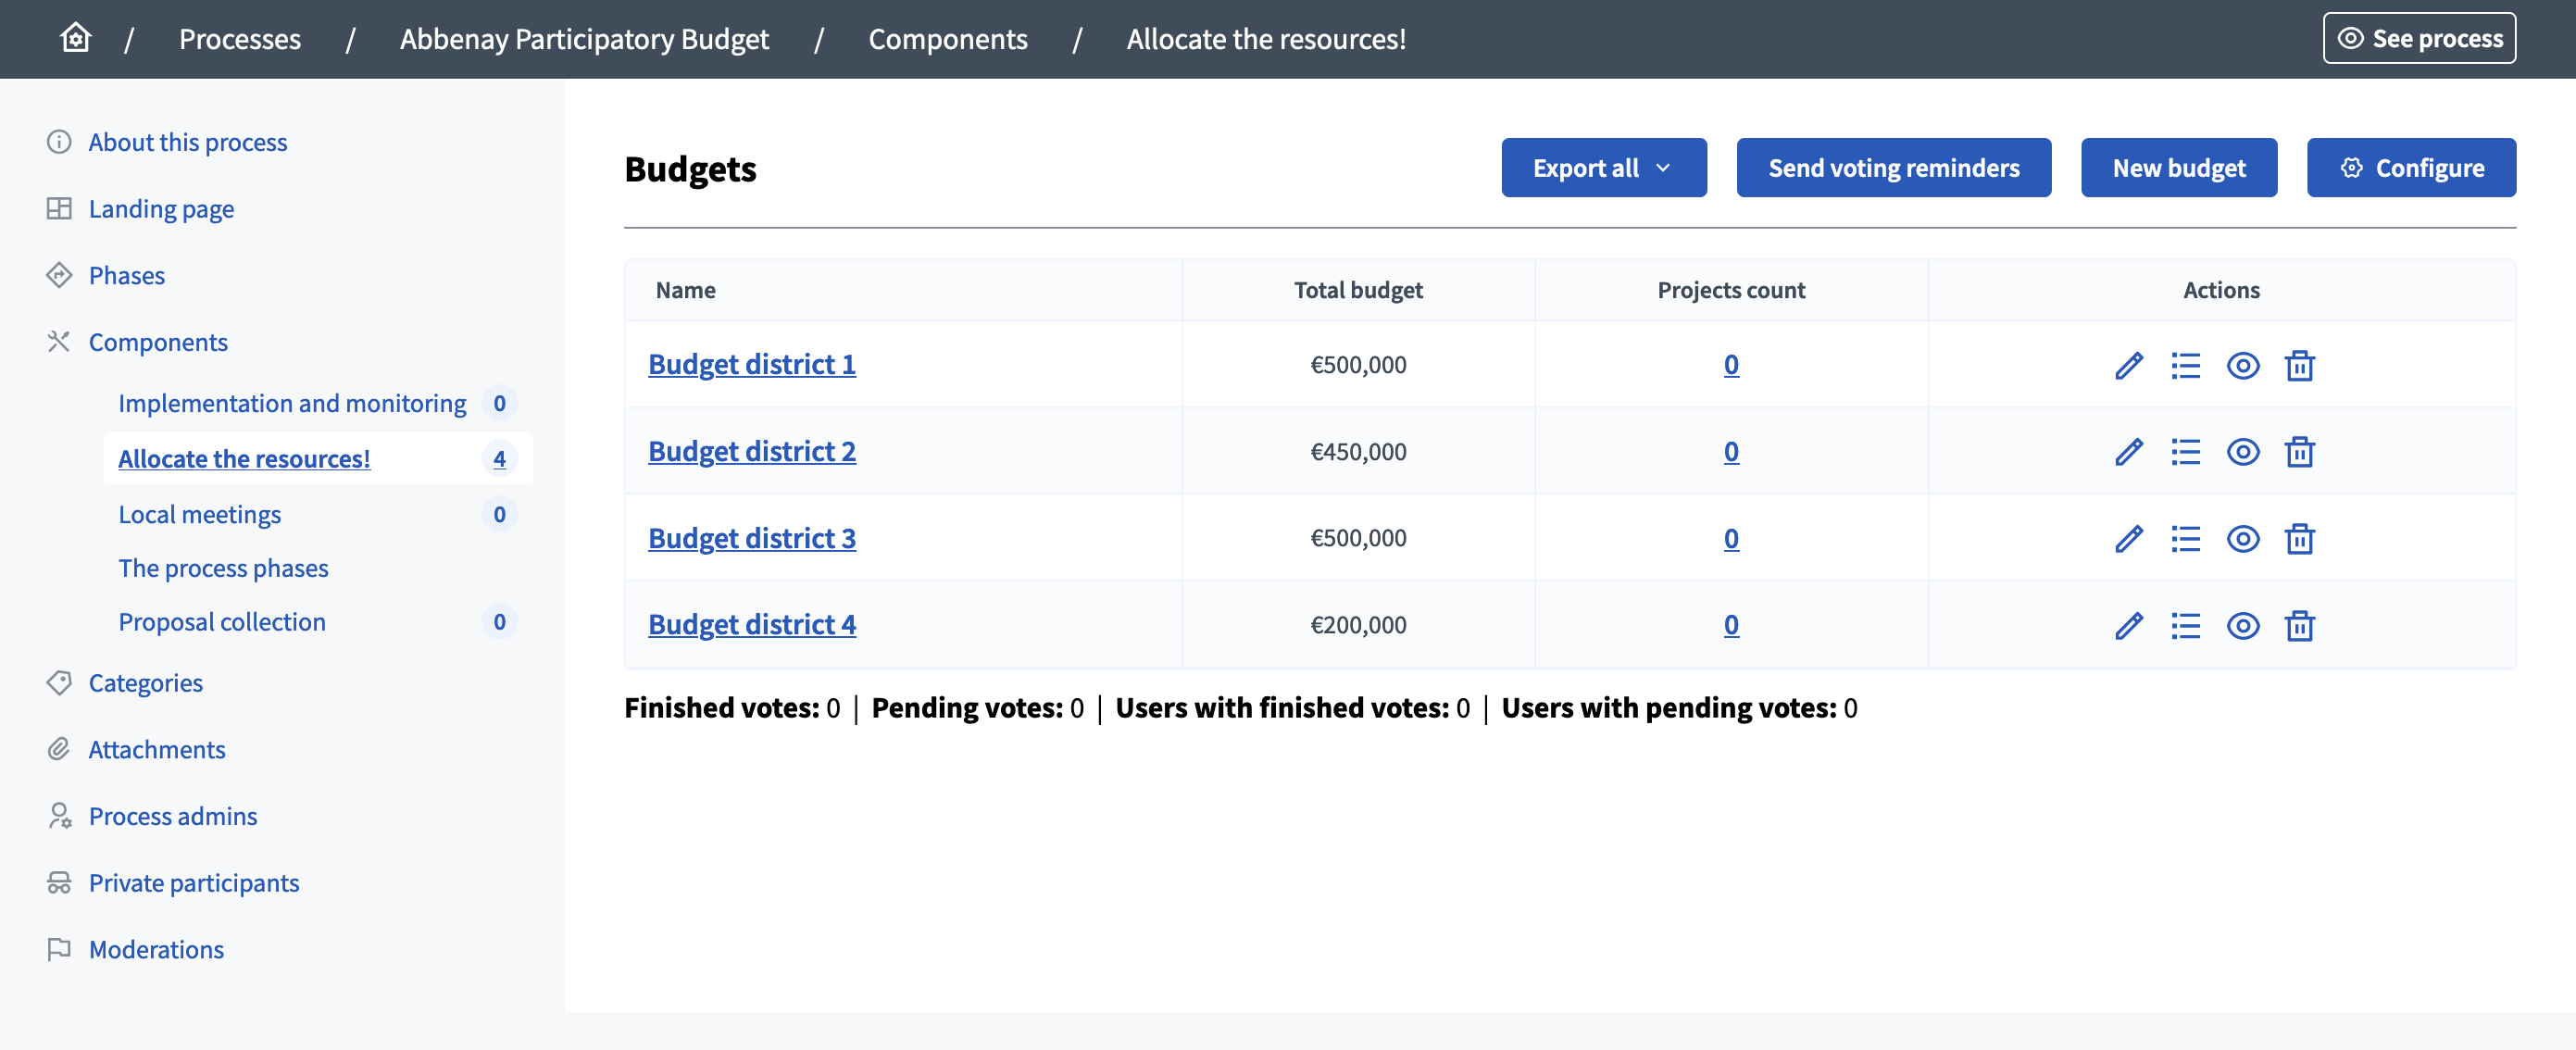Click the New budget button
This screenshot has width=2576, height=1050.
coord(2178,168)
